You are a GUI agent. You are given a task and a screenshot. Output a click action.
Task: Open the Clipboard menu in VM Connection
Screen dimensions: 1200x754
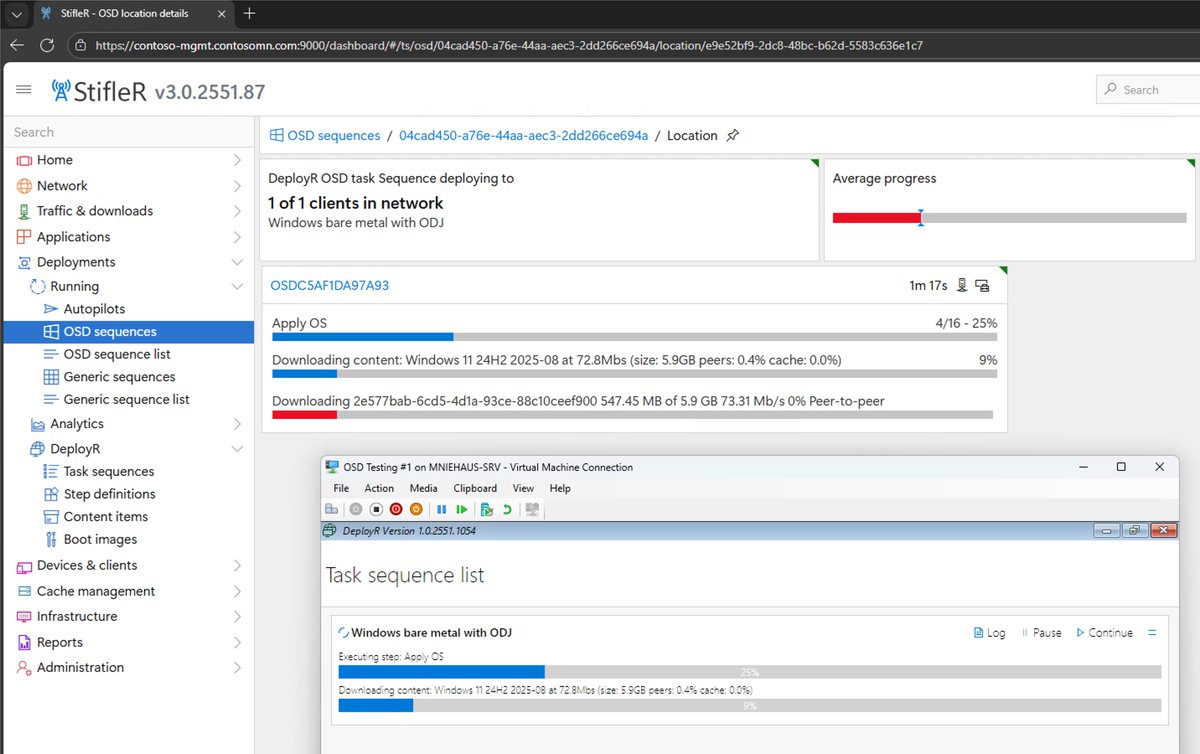click(x=475, y=488)
